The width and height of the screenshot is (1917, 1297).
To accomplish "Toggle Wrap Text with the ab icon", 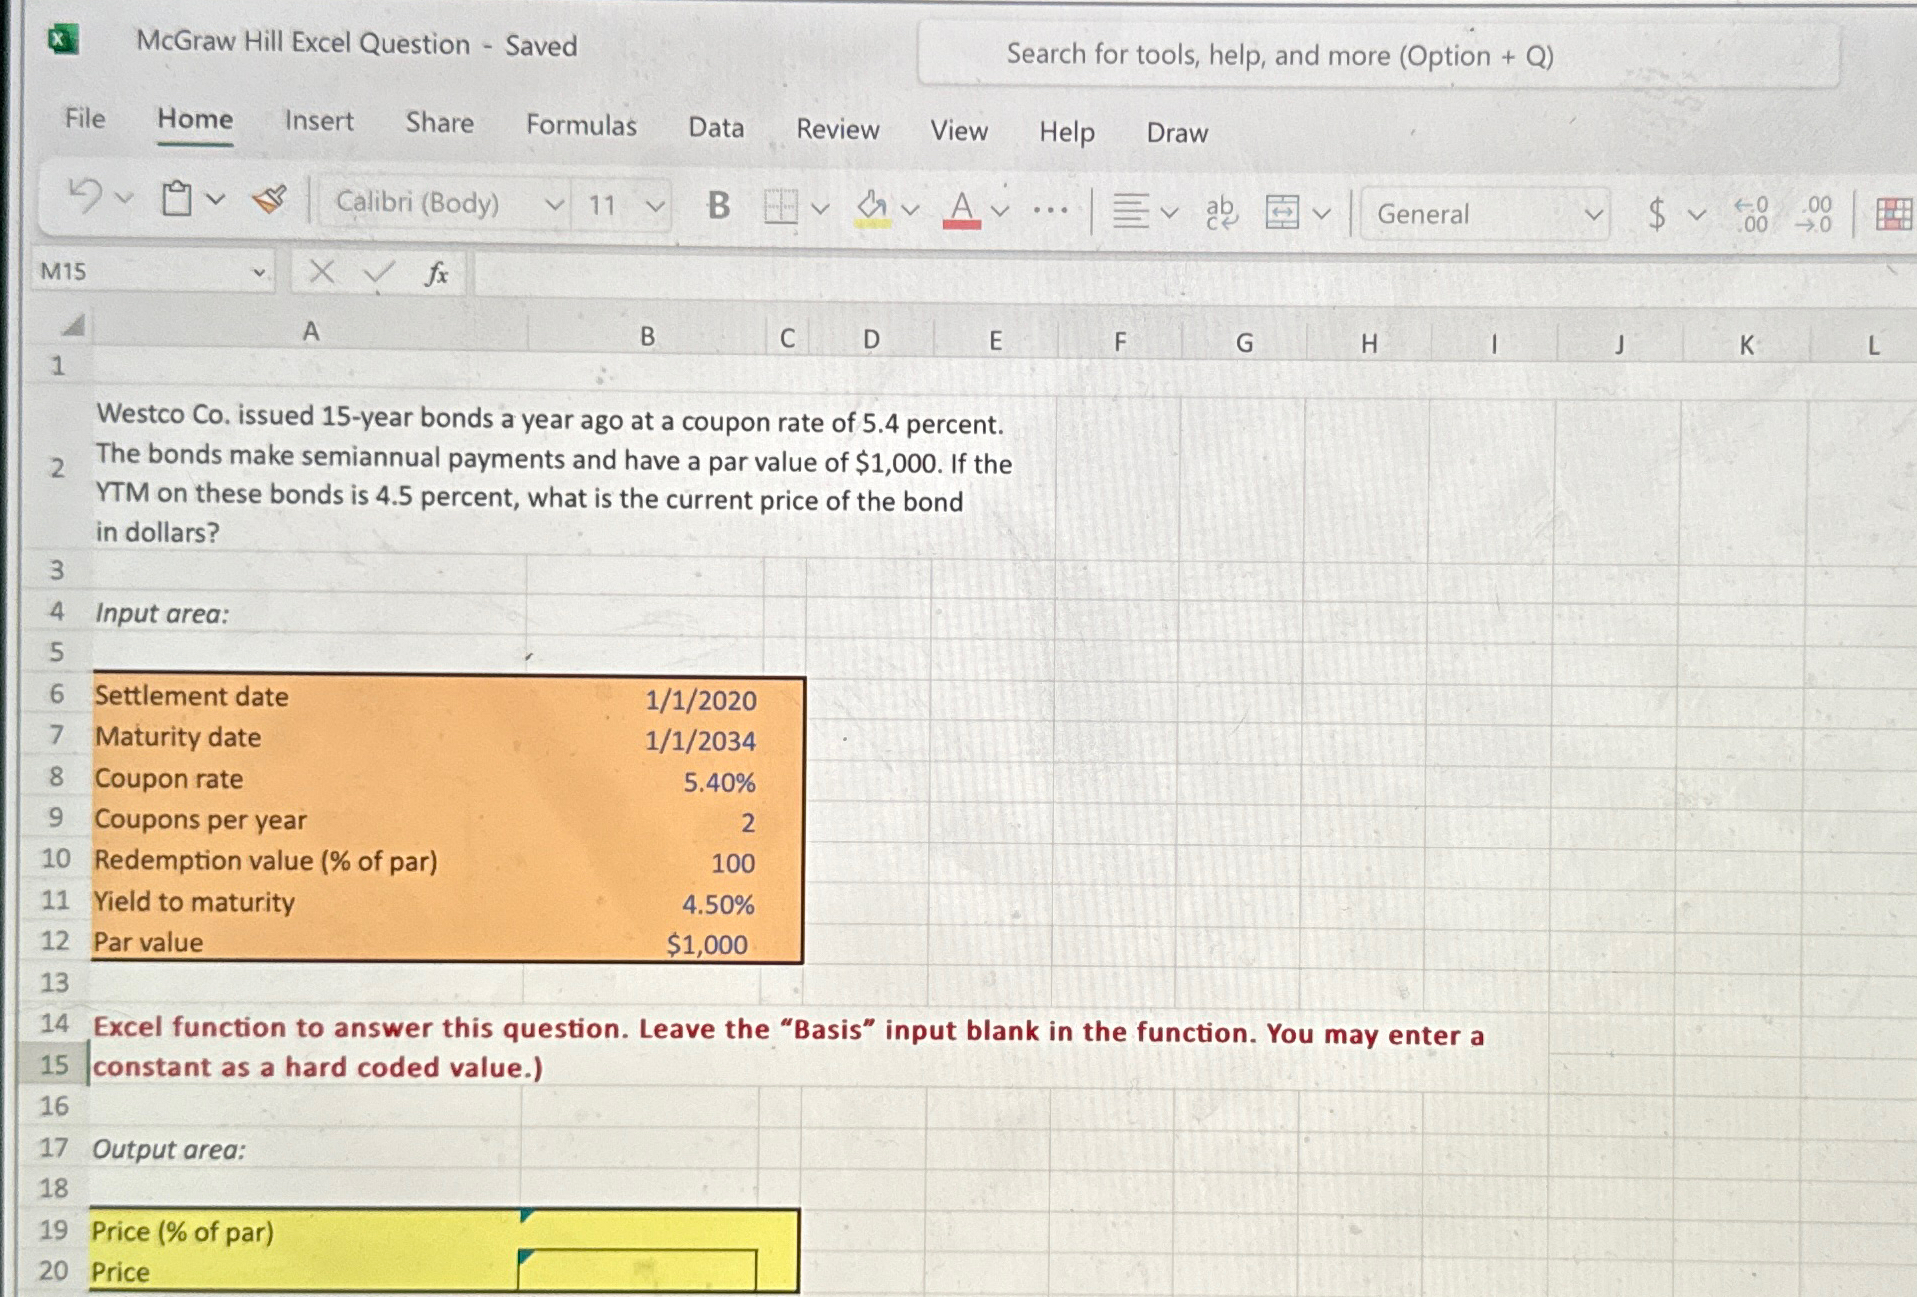I will click(x=1222, y=213).
